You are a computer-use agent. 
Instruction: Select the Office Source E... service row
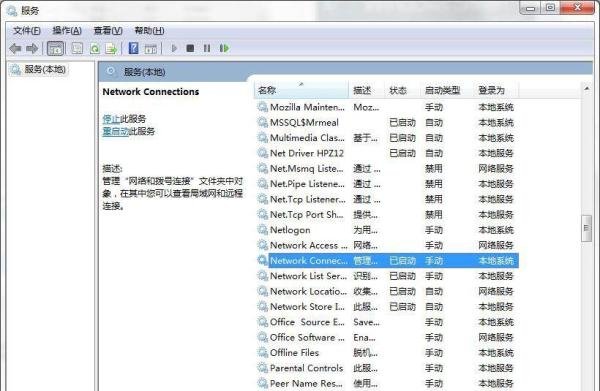coord(386,322)
